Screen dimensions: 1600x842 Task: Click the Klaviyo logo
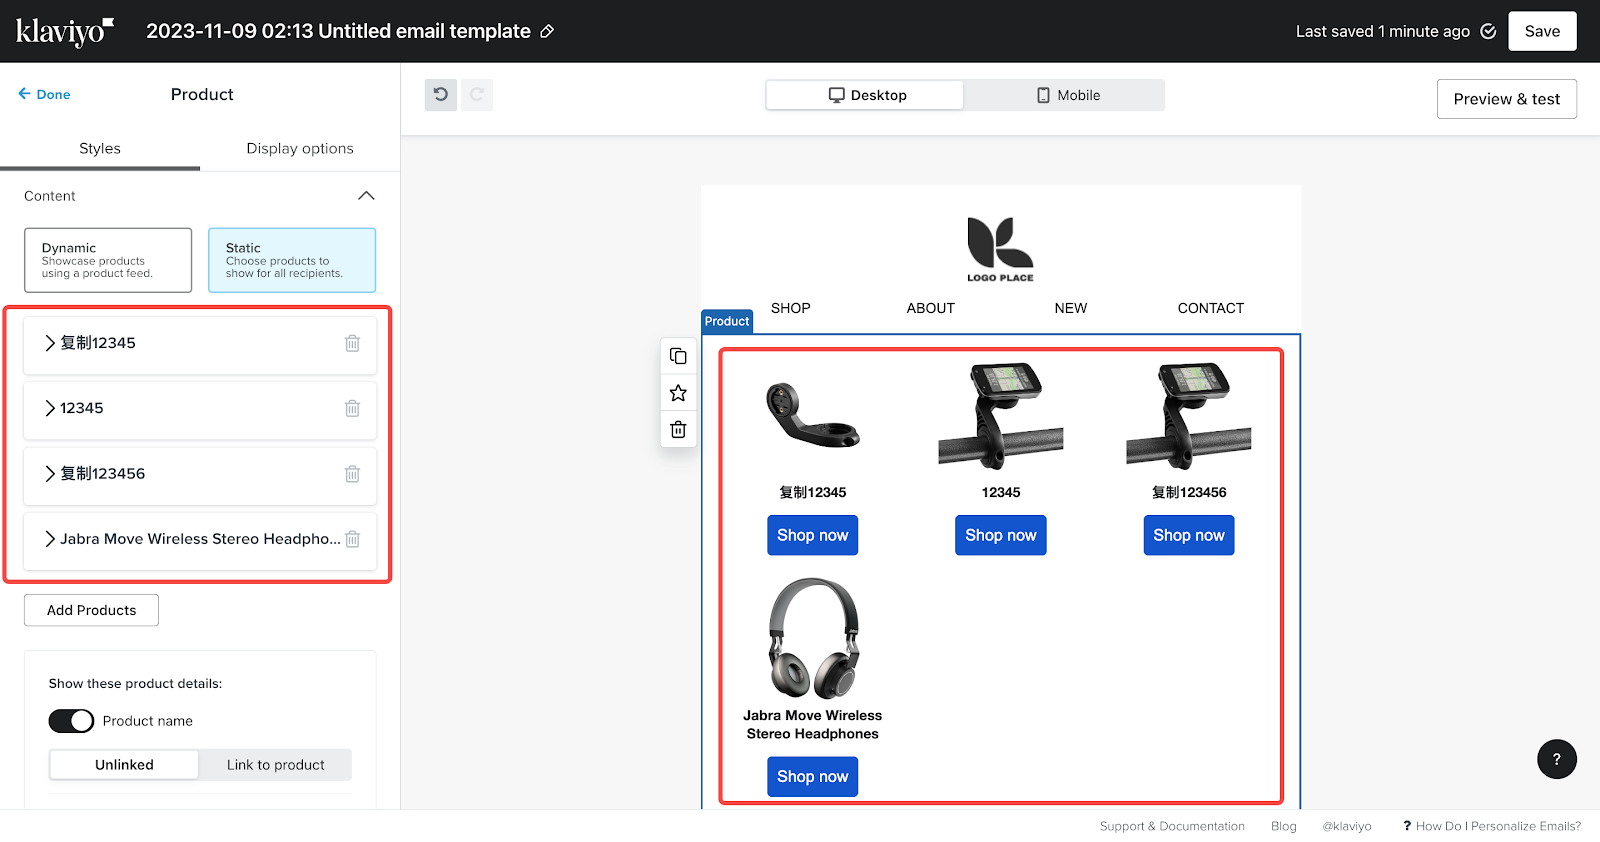coord(65,31)
